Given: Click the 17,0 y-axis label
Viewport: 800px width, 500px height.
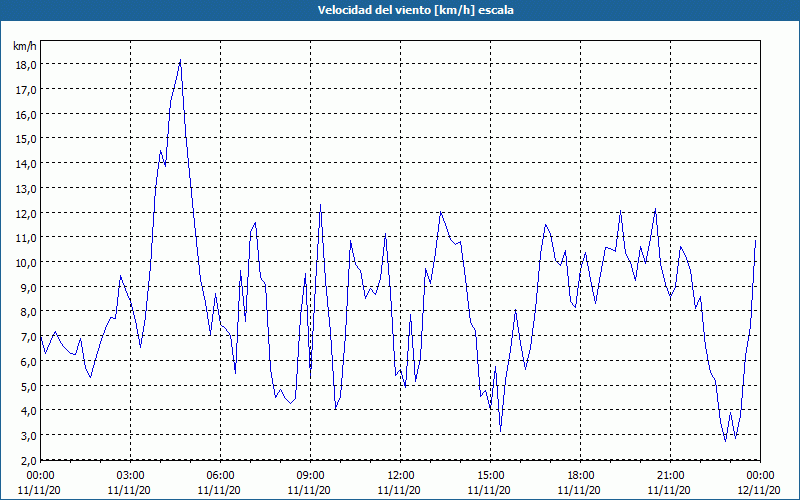Looking at the screenshot, I should tap(26, 90).
